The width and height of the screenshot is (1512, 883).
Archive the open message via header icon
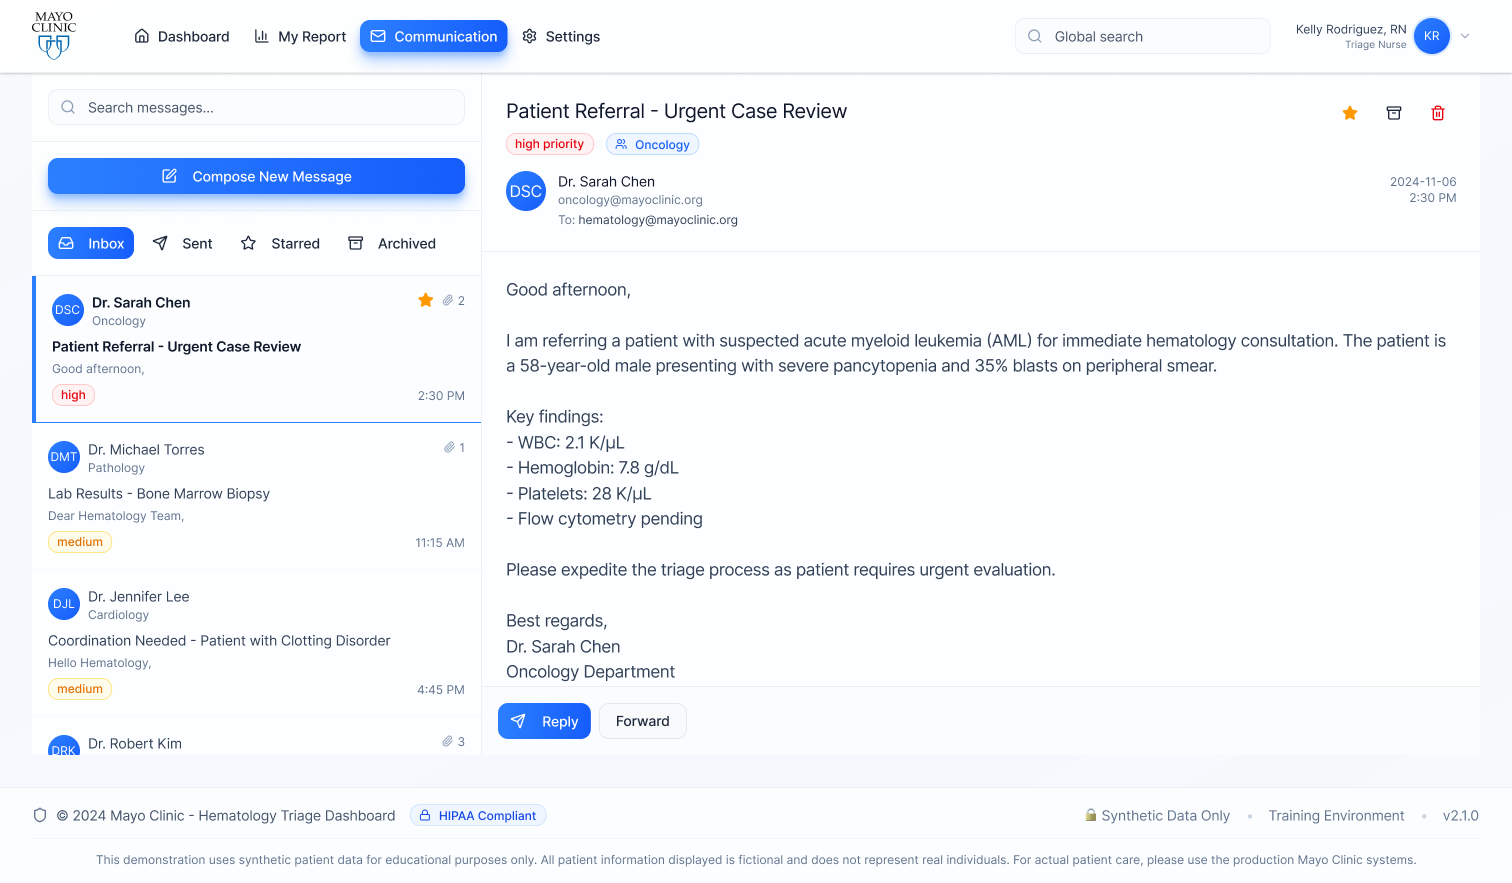pyautogui.click(x=1393, y=113)
